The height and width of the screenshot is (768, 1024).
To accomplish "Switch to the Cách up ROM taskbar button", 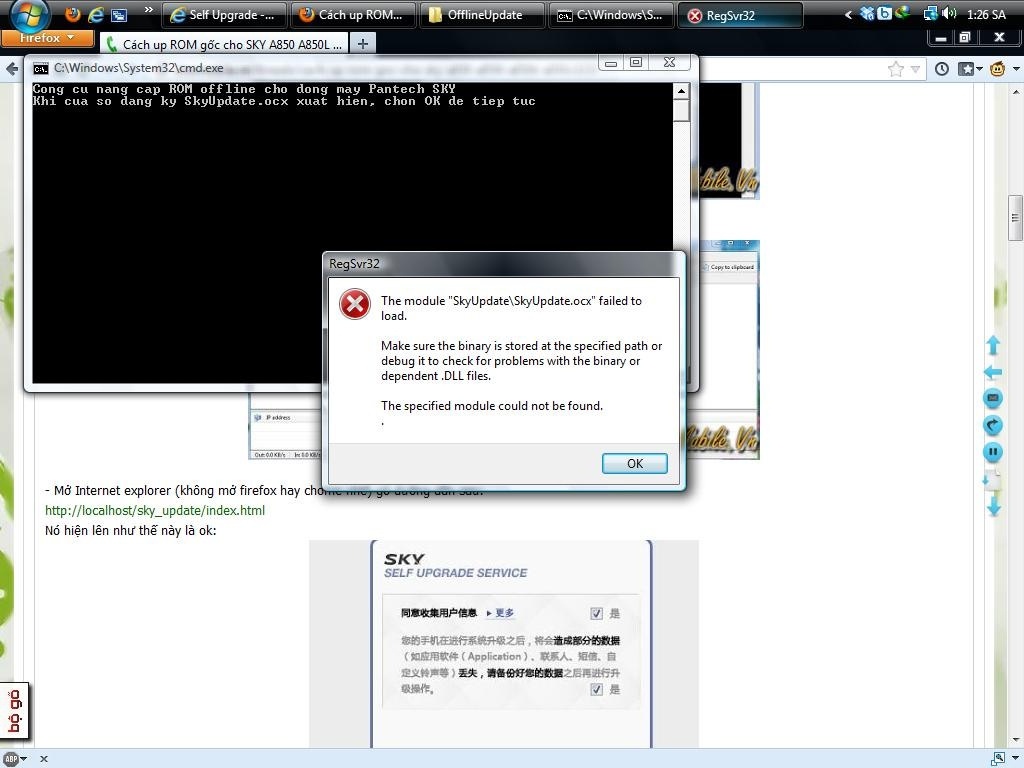I will tap(353, 15).
